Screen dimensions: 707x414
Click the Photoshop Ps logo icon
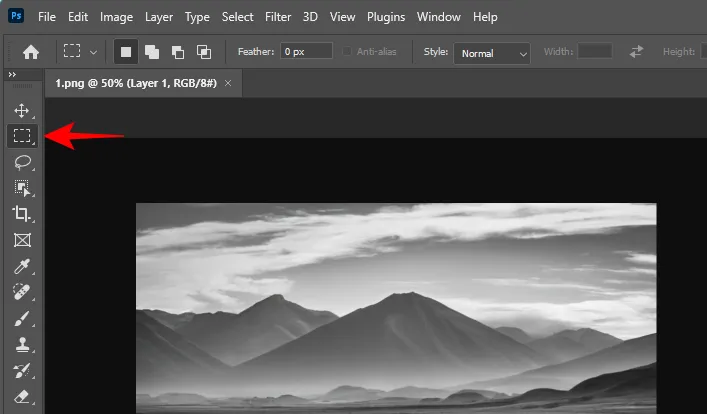coord(16,16)
